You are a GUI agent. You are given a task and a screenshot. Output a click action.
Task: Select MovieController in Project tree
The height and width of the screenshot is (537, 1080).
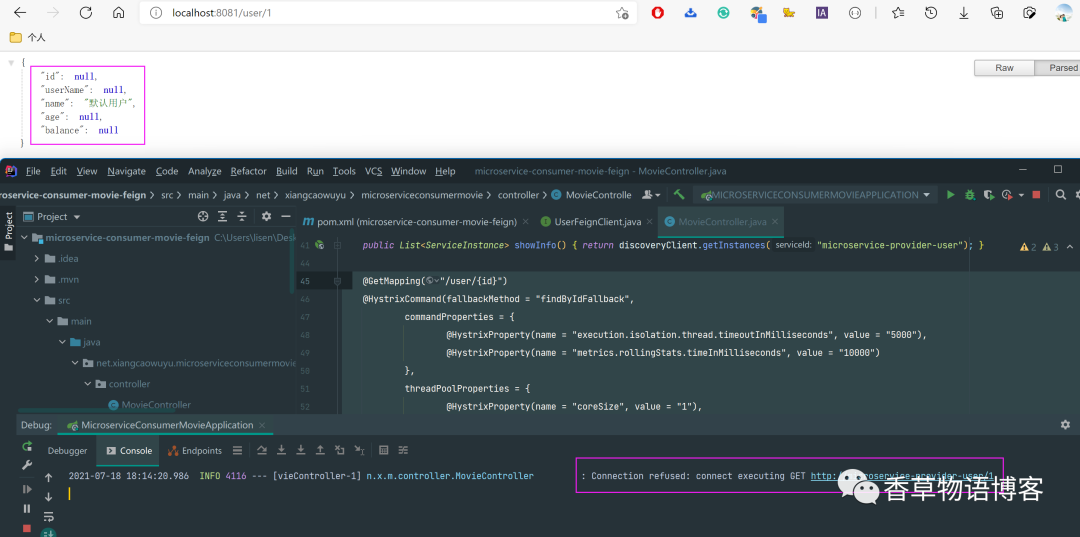pyautogui.click(x=149, y=404)
